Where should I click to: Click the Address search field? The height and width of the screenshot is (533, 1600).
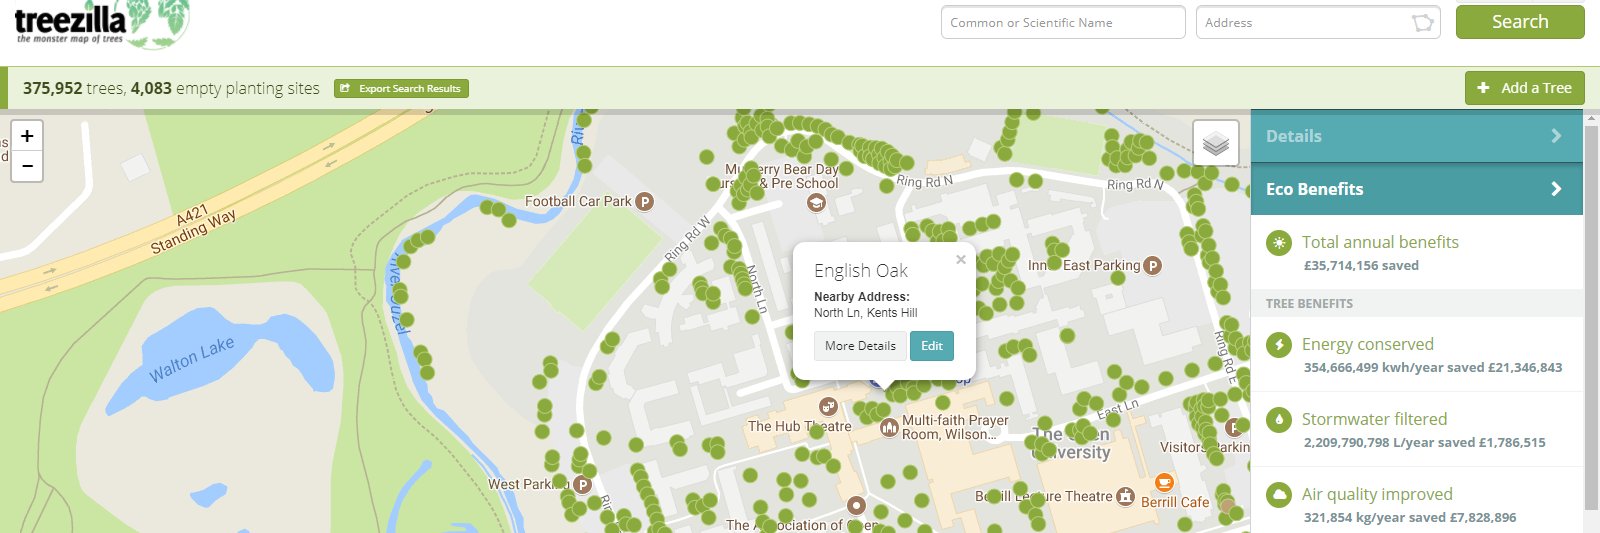tap(1318, 22)
